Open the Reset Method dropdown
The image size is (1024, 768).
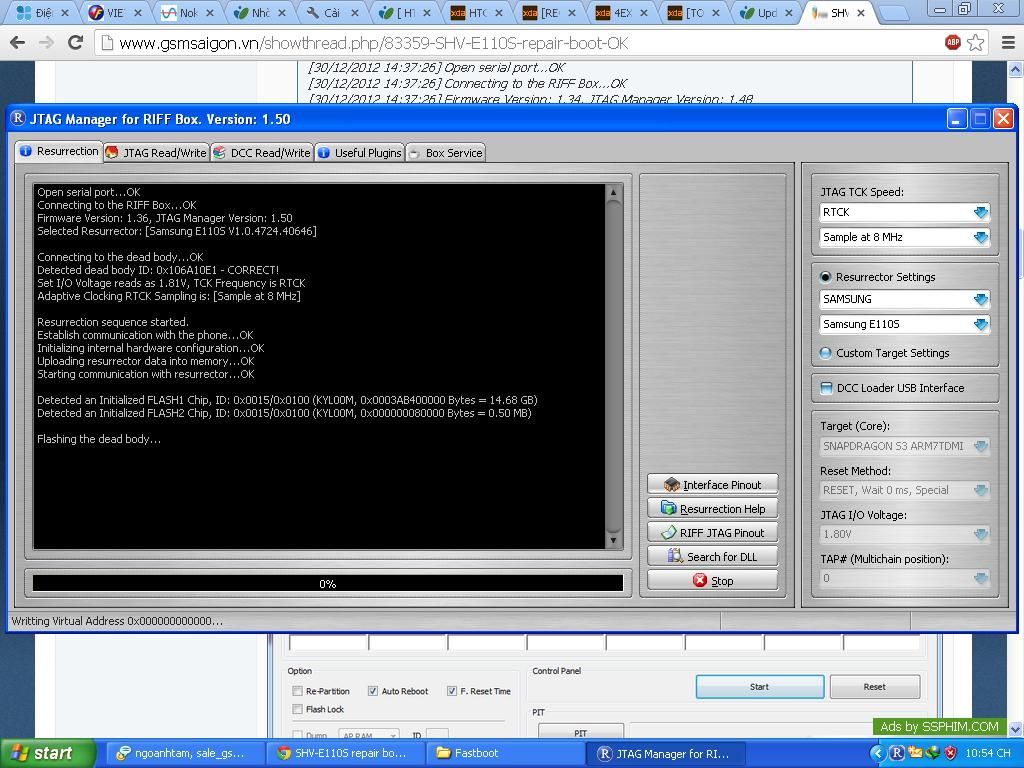(x=904, y=490)
